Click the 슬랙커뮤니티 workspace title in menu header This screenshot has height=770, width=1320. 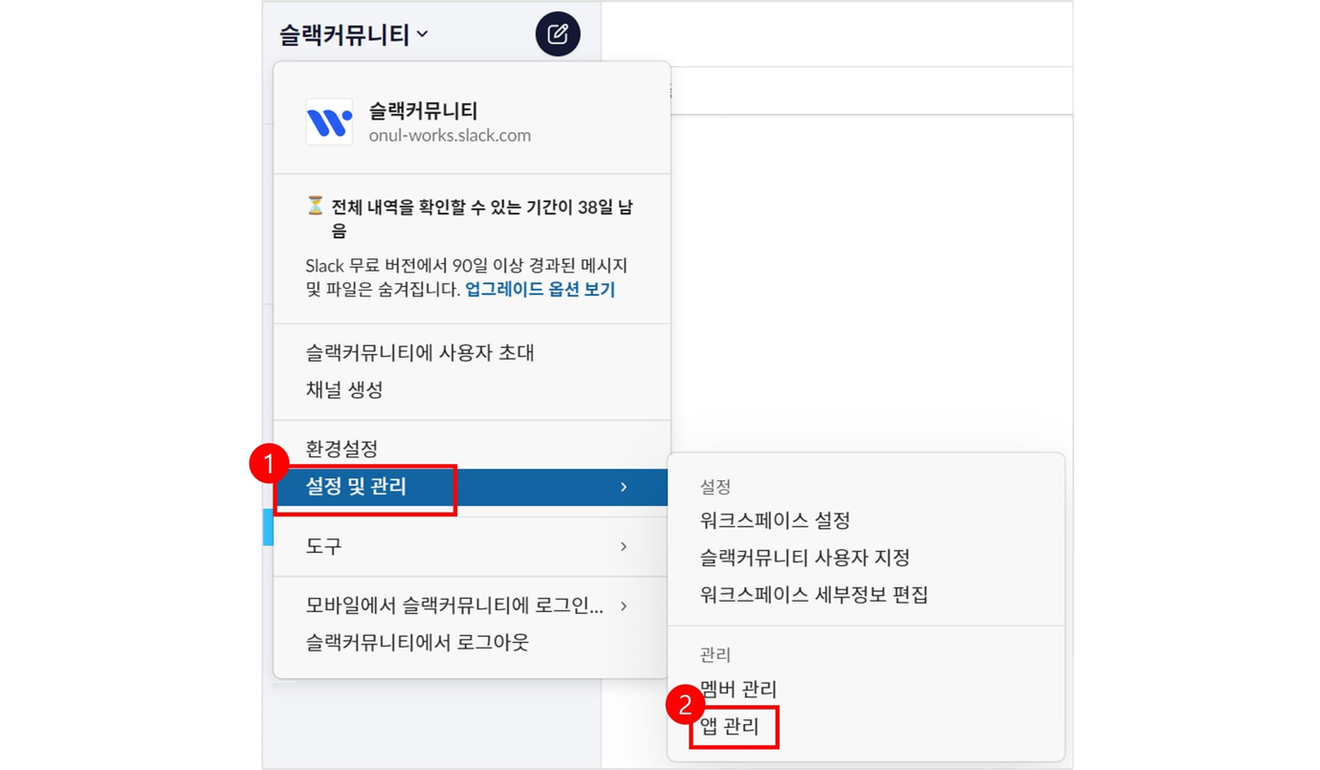(x=423, y=111)
